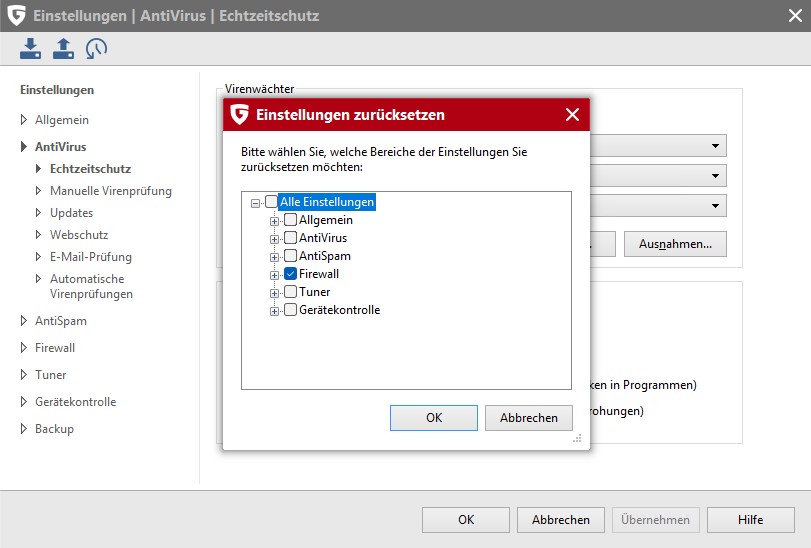The image size is (811, 548).
Task: Select Allgemein in the settings sidebar
Action: pos(62,120)
